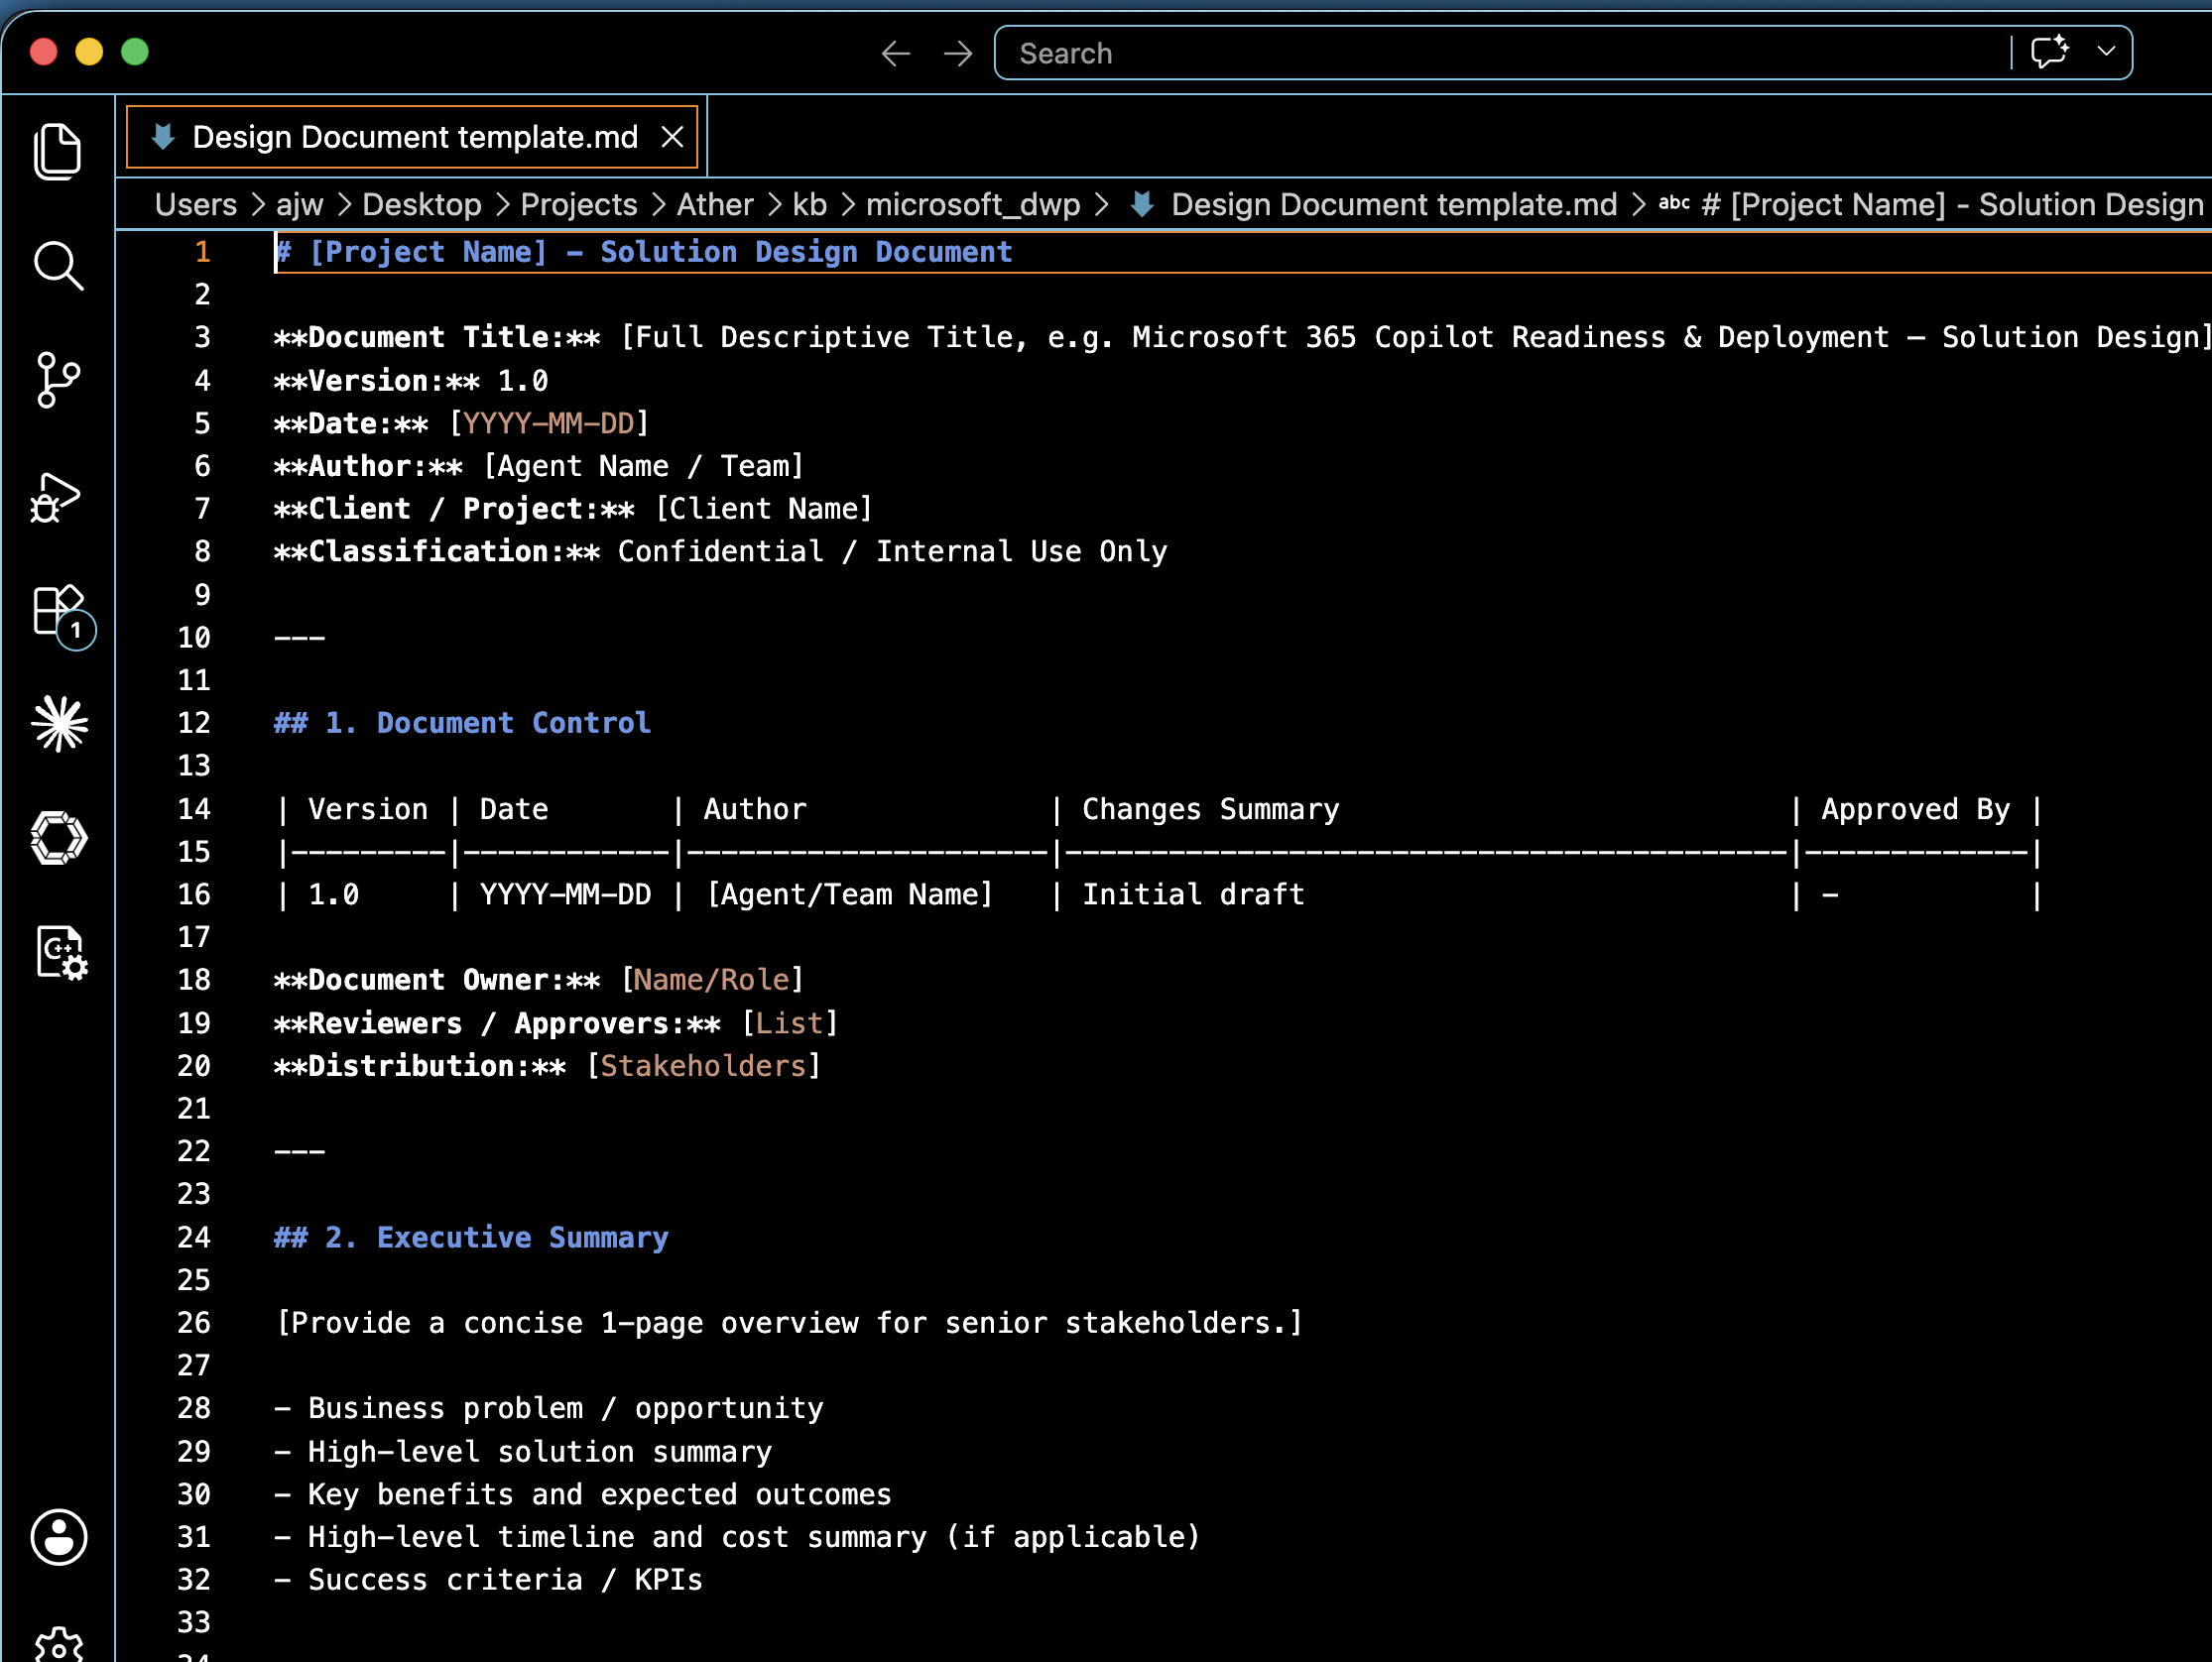Click the '[Agent/Team Name]' table cell

(850, 894)
